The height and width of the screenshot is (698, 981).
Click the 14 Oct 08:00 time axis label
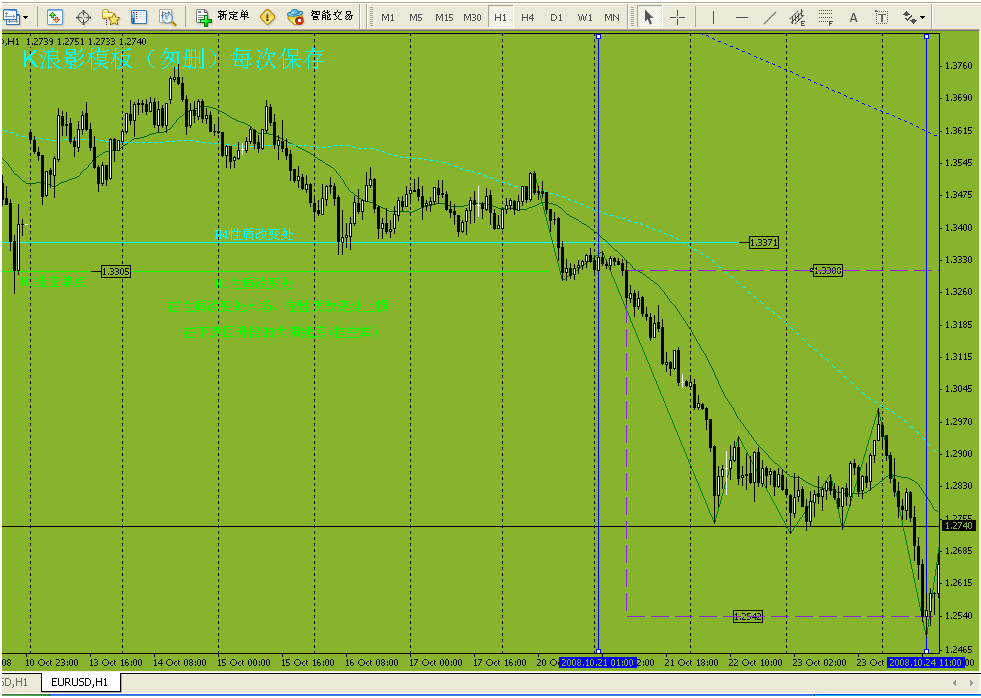click(180, 662)
